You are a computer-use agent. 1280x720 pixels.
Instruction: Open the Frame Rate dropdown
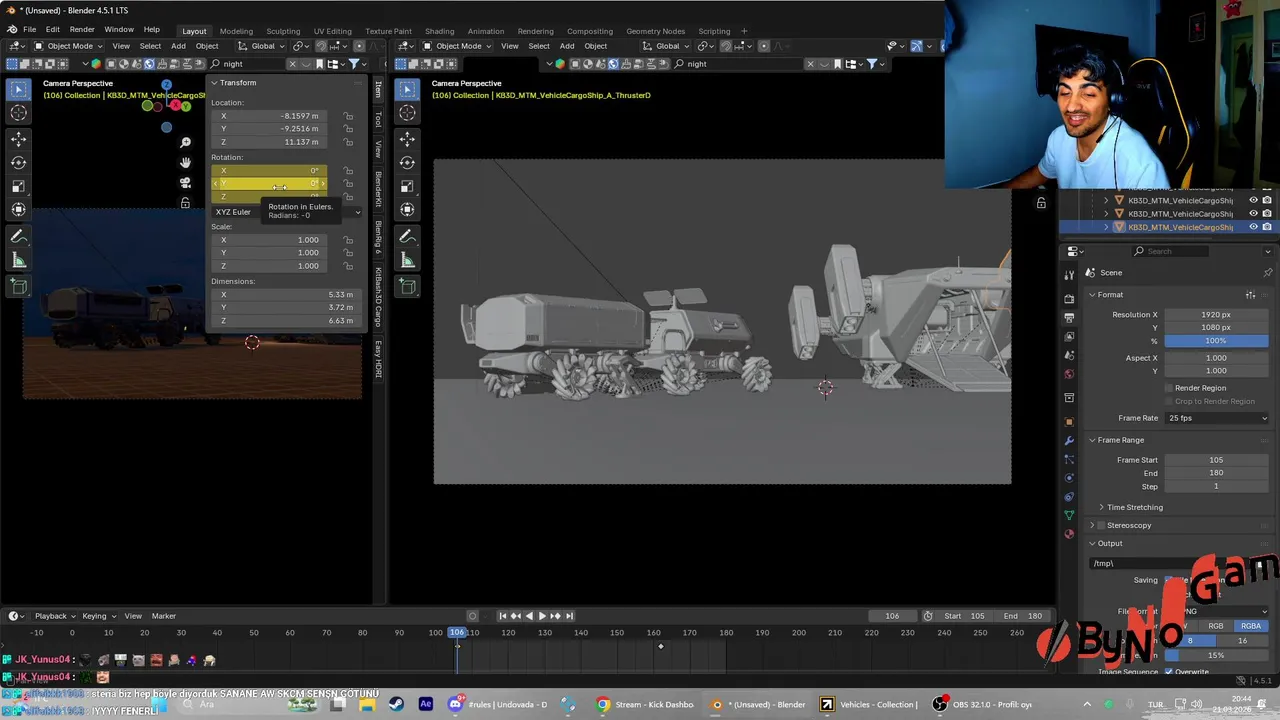[1216, 418]
